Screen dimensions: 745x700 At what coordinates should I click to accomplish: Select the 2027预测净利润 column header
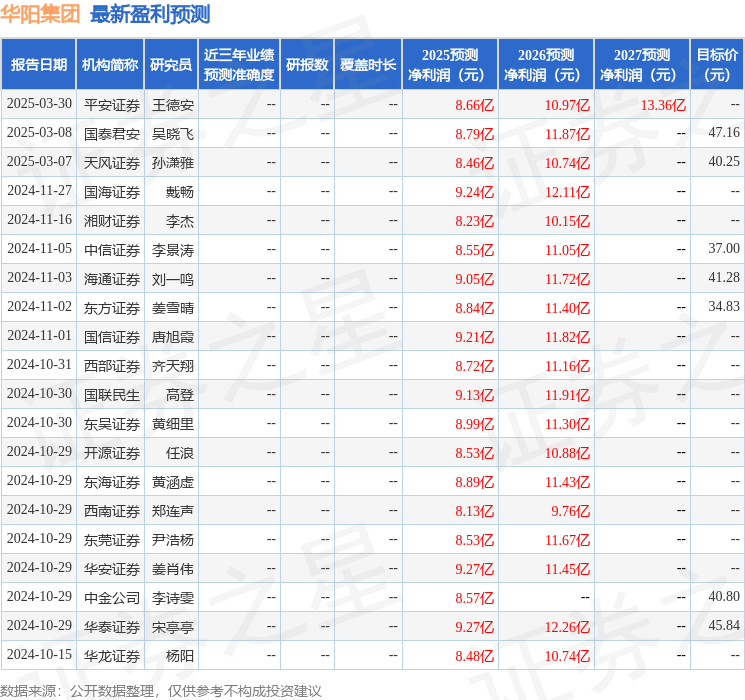click(642, 65)
